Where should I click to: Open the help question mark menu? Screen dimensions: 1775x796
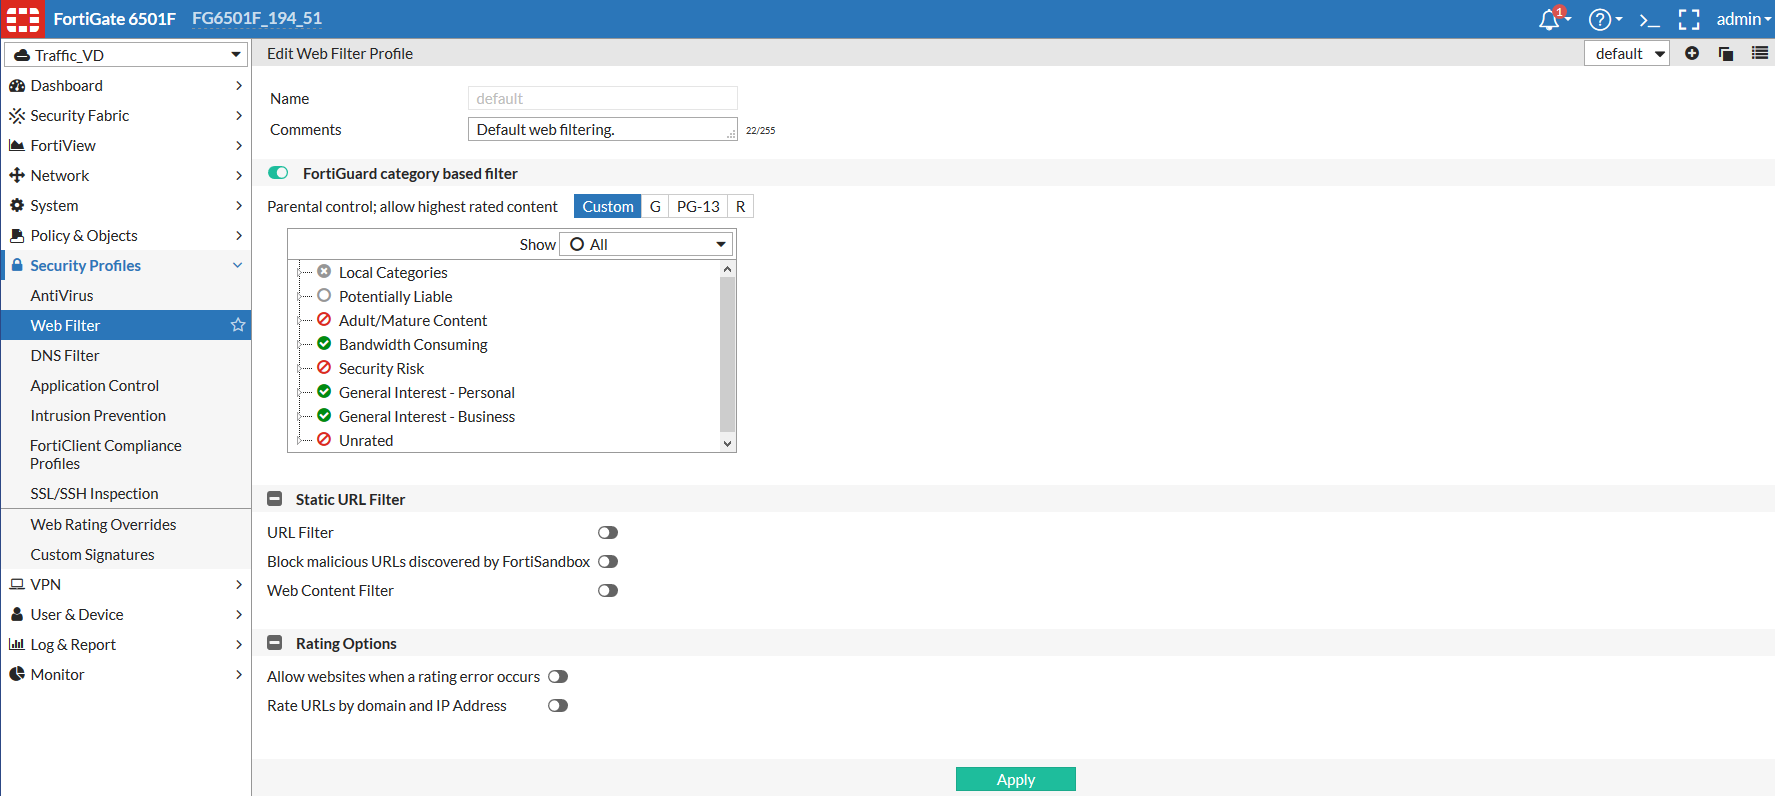[x=1600, y=19]
